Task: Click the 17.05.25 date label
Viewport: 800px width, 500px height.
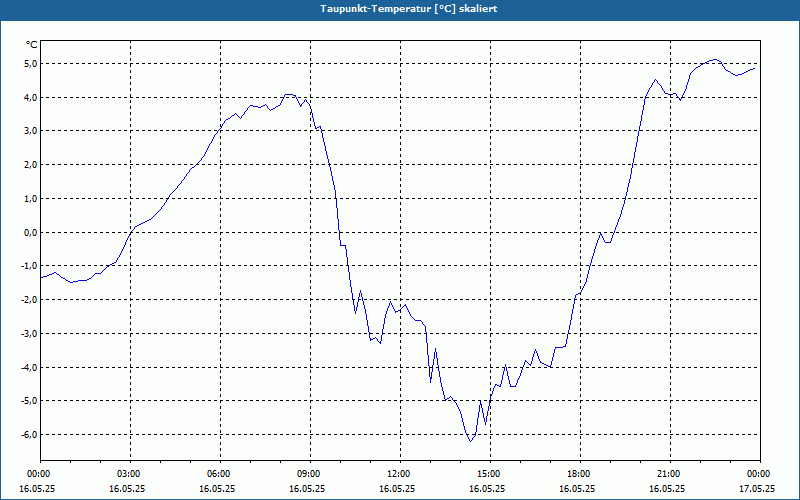Action: coord(757,488)
